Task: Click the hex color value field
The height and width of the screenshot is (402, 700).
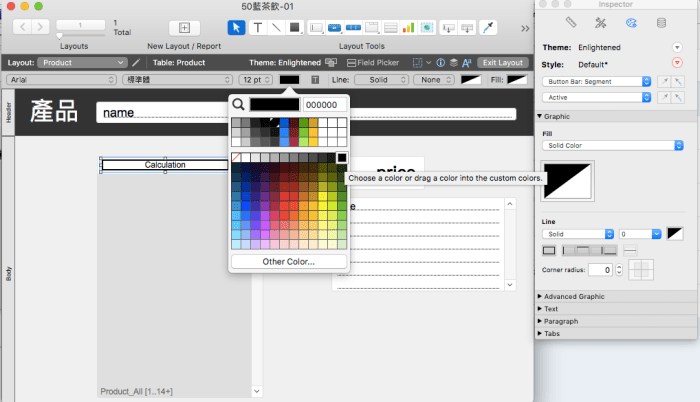Action: [324, 103]
